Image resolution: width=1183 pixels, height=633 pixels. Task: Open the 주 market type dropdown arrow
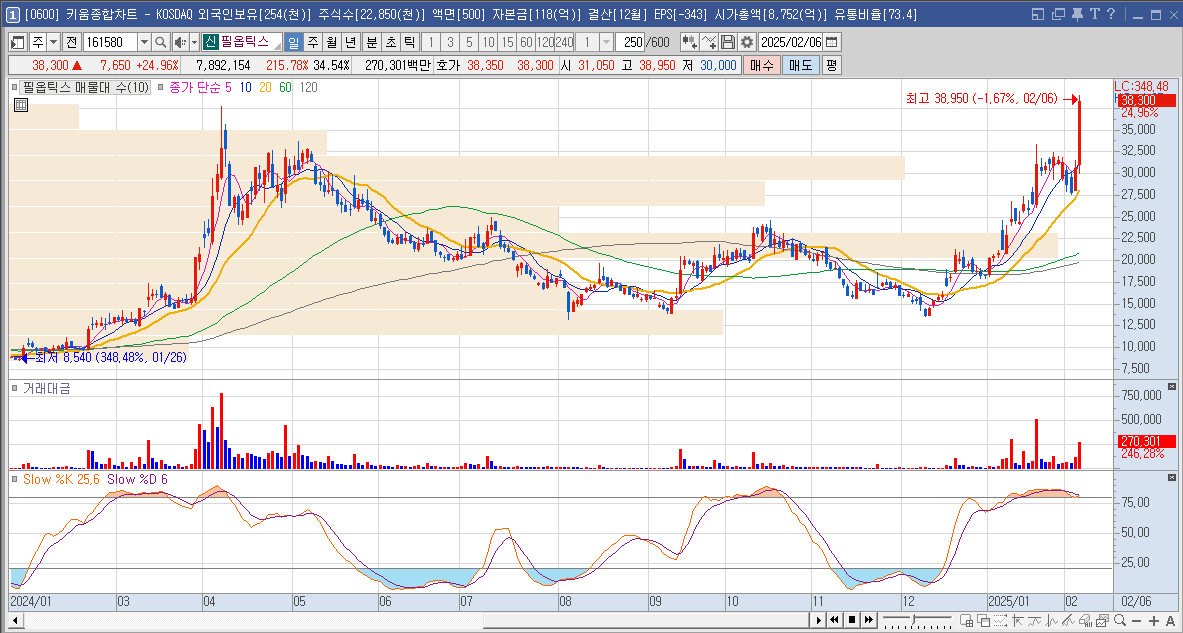tap(54, 41)
